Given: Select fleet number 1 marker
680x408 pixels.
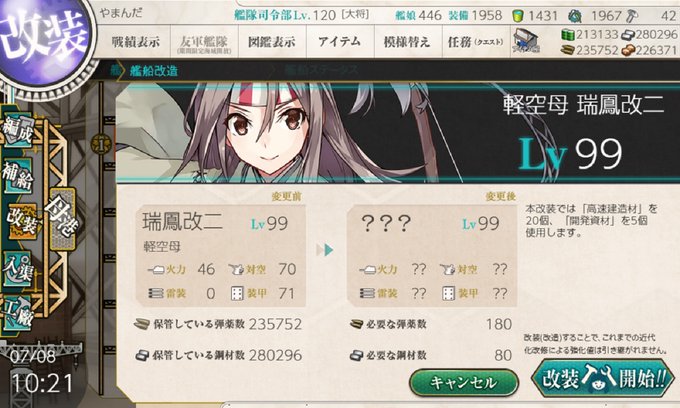Looking at the screenshot, I should pyautogui.click(x=101, y=145).
